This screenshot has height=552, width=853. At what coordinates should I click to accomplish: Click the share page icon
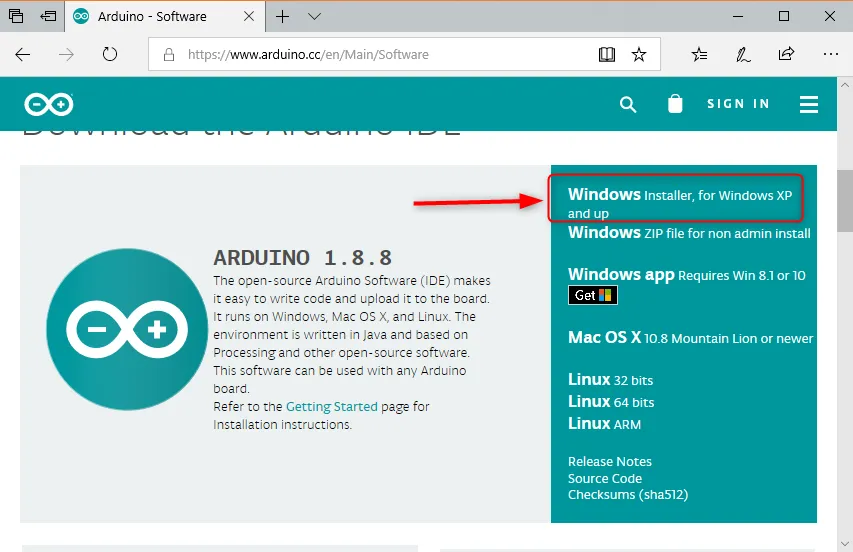pyautogui.click(x=786, y=54)
